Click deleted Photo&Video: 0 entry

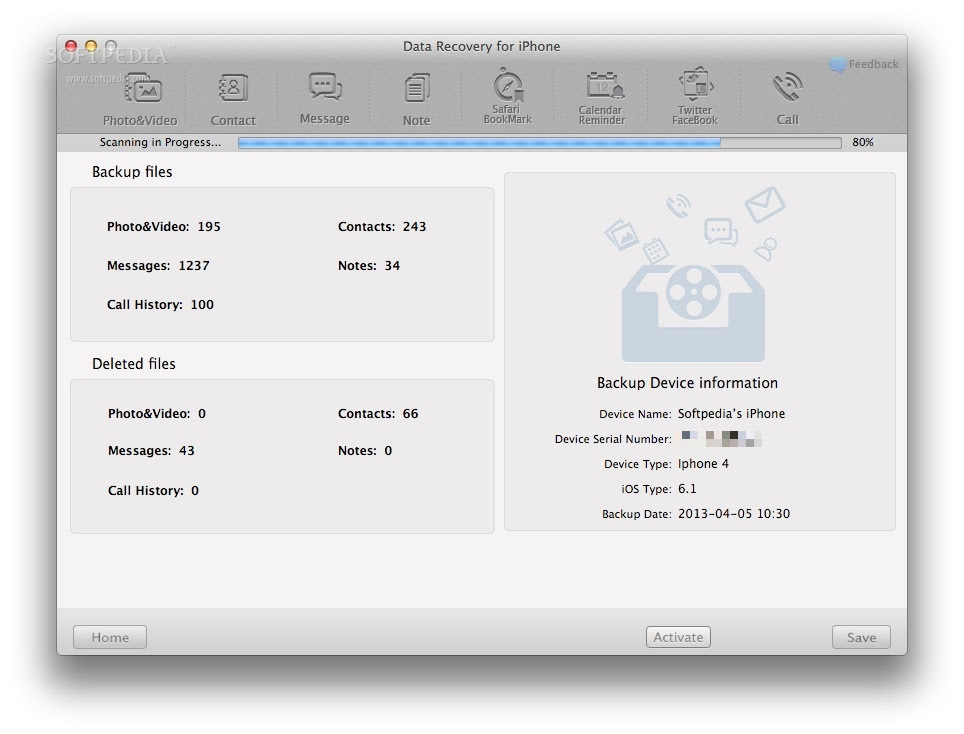tap(157, 413)
